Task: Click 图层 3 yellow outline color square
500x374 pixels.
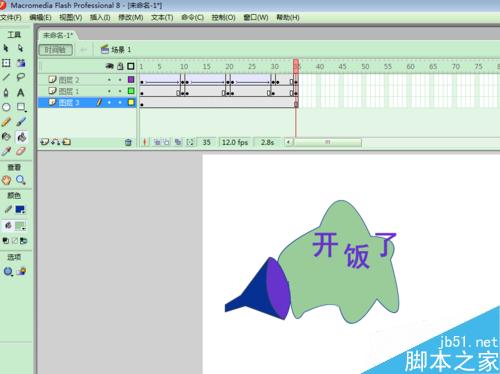Action: pyautogui.click(x=131, y=102)
